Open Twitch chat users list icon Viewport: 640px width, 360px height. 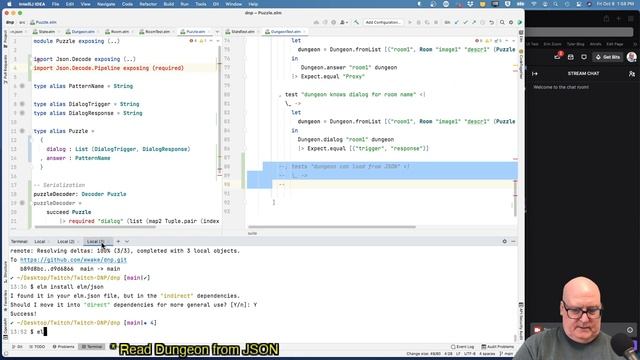(632, 73)
